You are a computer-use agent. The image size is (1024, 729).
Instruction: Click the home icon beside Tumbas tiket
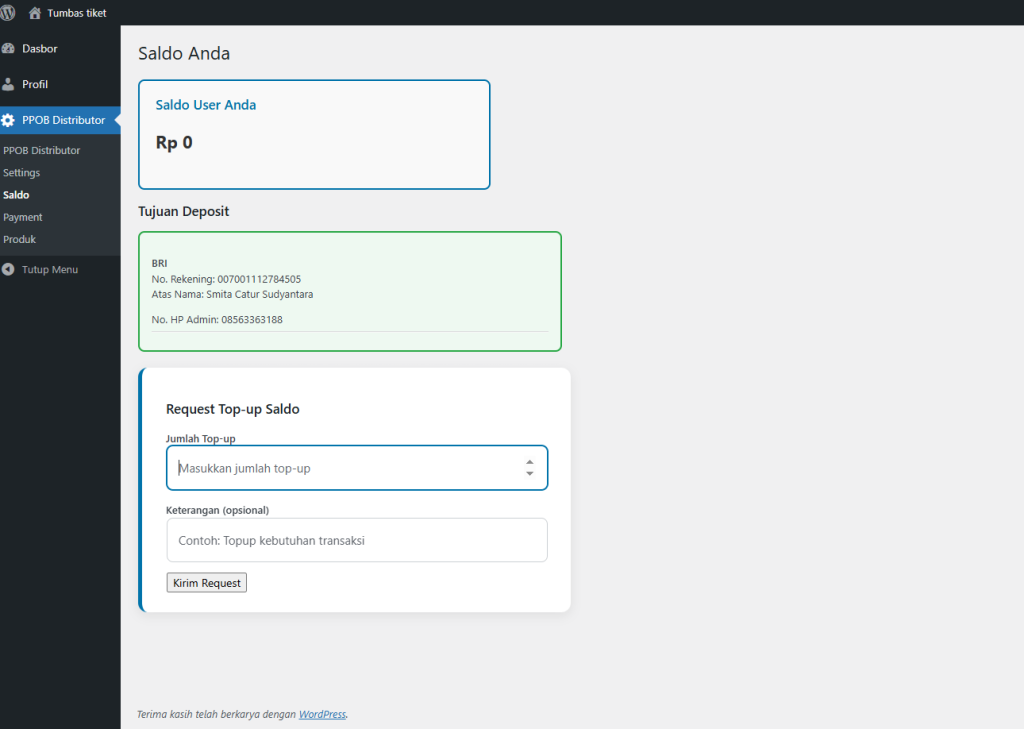35,13
